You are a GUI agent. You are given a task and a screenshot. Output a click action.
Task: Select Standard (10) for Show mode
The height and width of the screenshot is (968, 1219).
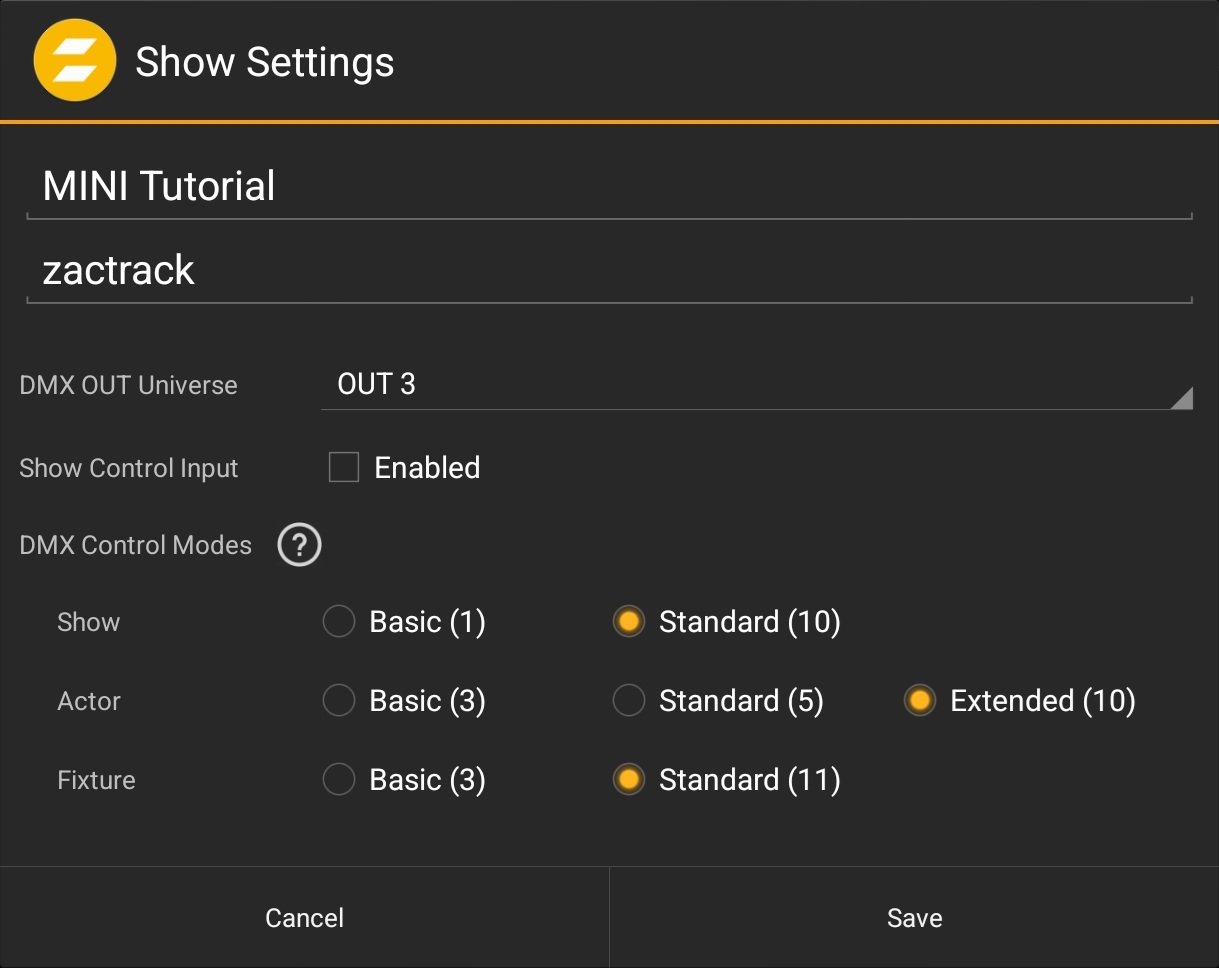click(x=628, y=621)
